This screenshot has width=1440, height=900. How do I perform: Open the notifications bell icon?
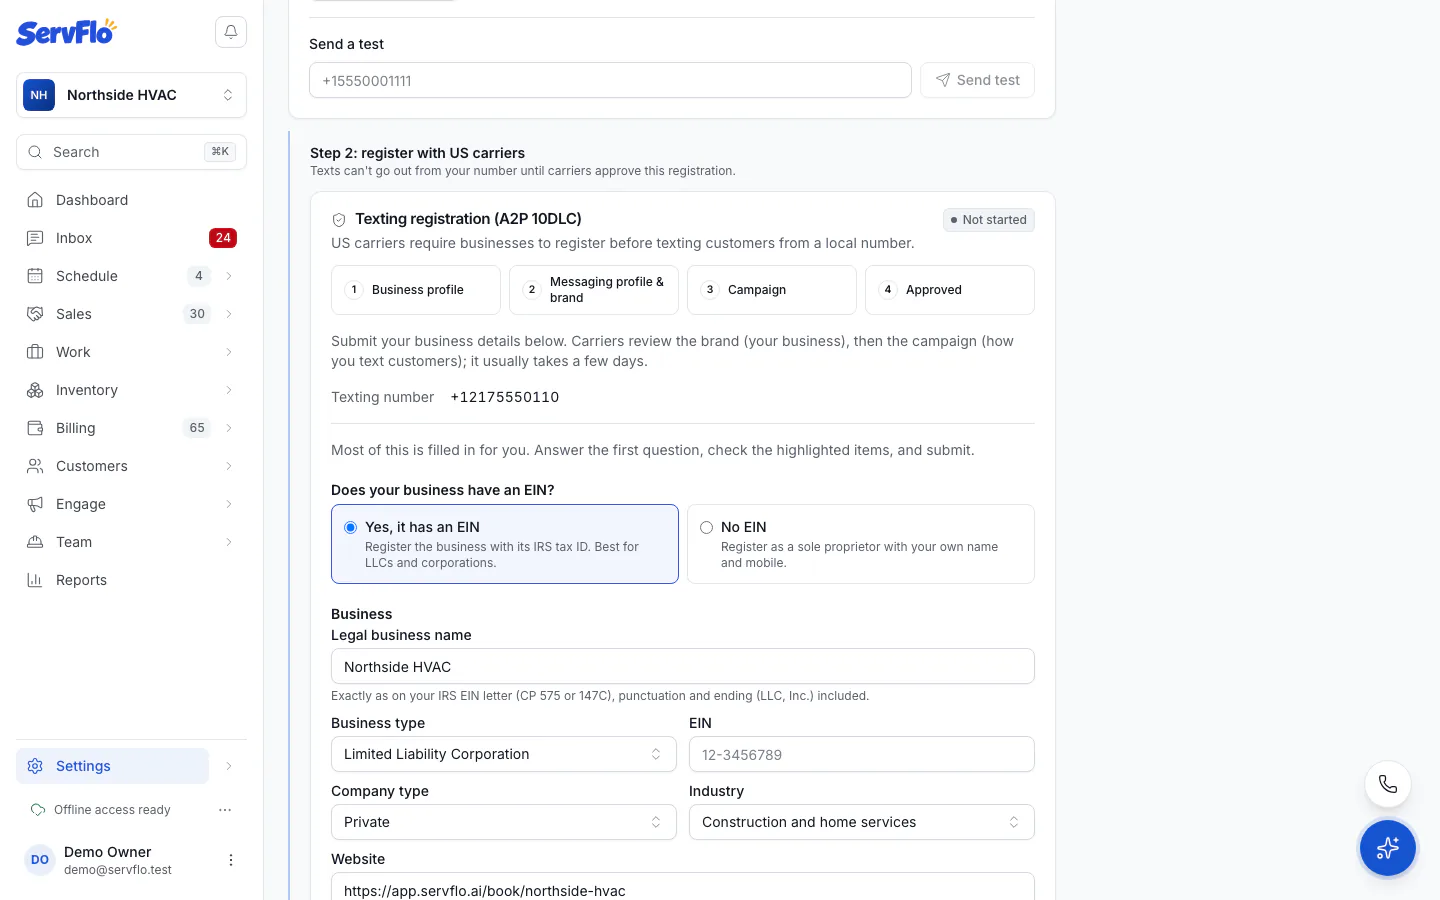coord(231,32)
